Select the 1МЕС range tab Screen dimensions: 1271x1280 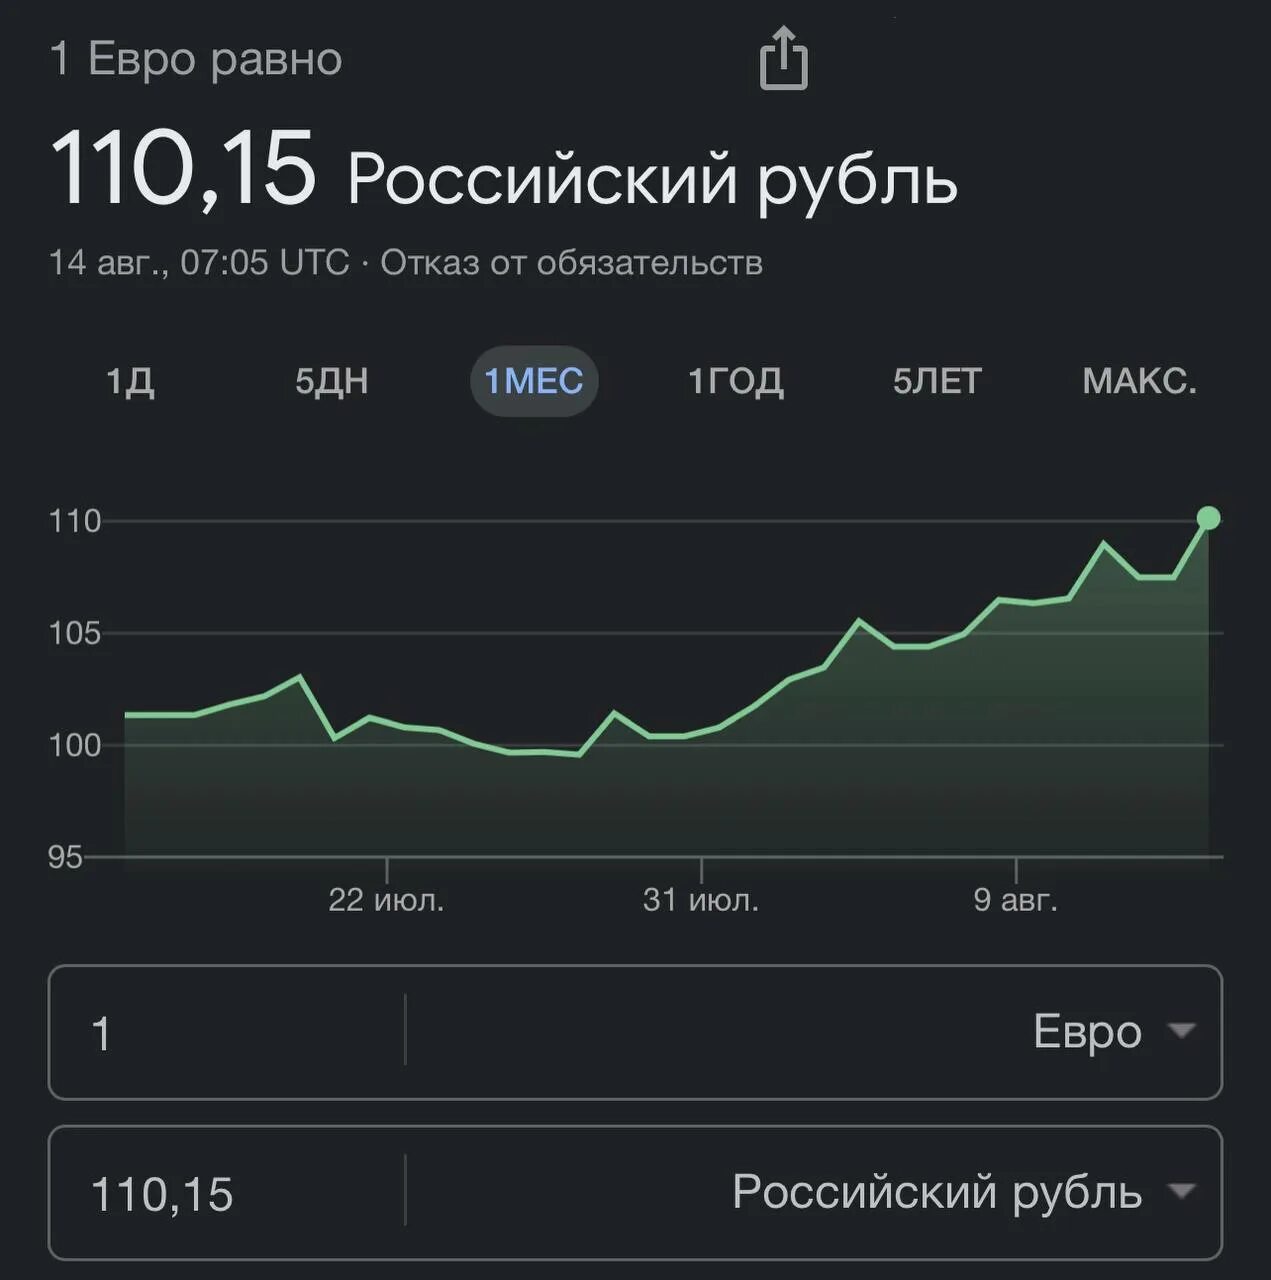point(534,381)
